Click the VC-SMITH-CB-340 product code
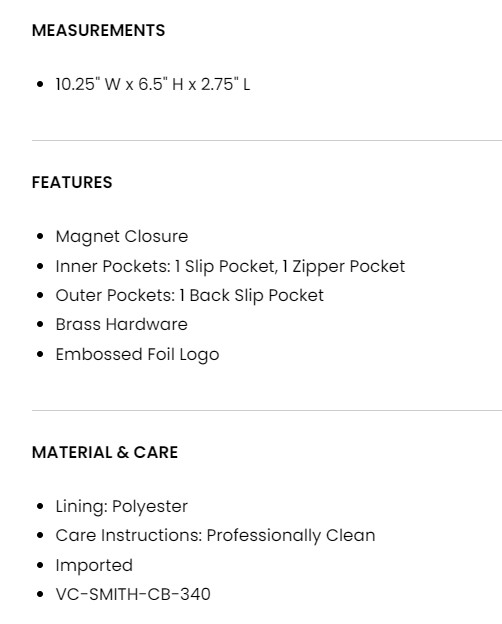The width and height of the screenshot is (502, 624). click(133, 595)
